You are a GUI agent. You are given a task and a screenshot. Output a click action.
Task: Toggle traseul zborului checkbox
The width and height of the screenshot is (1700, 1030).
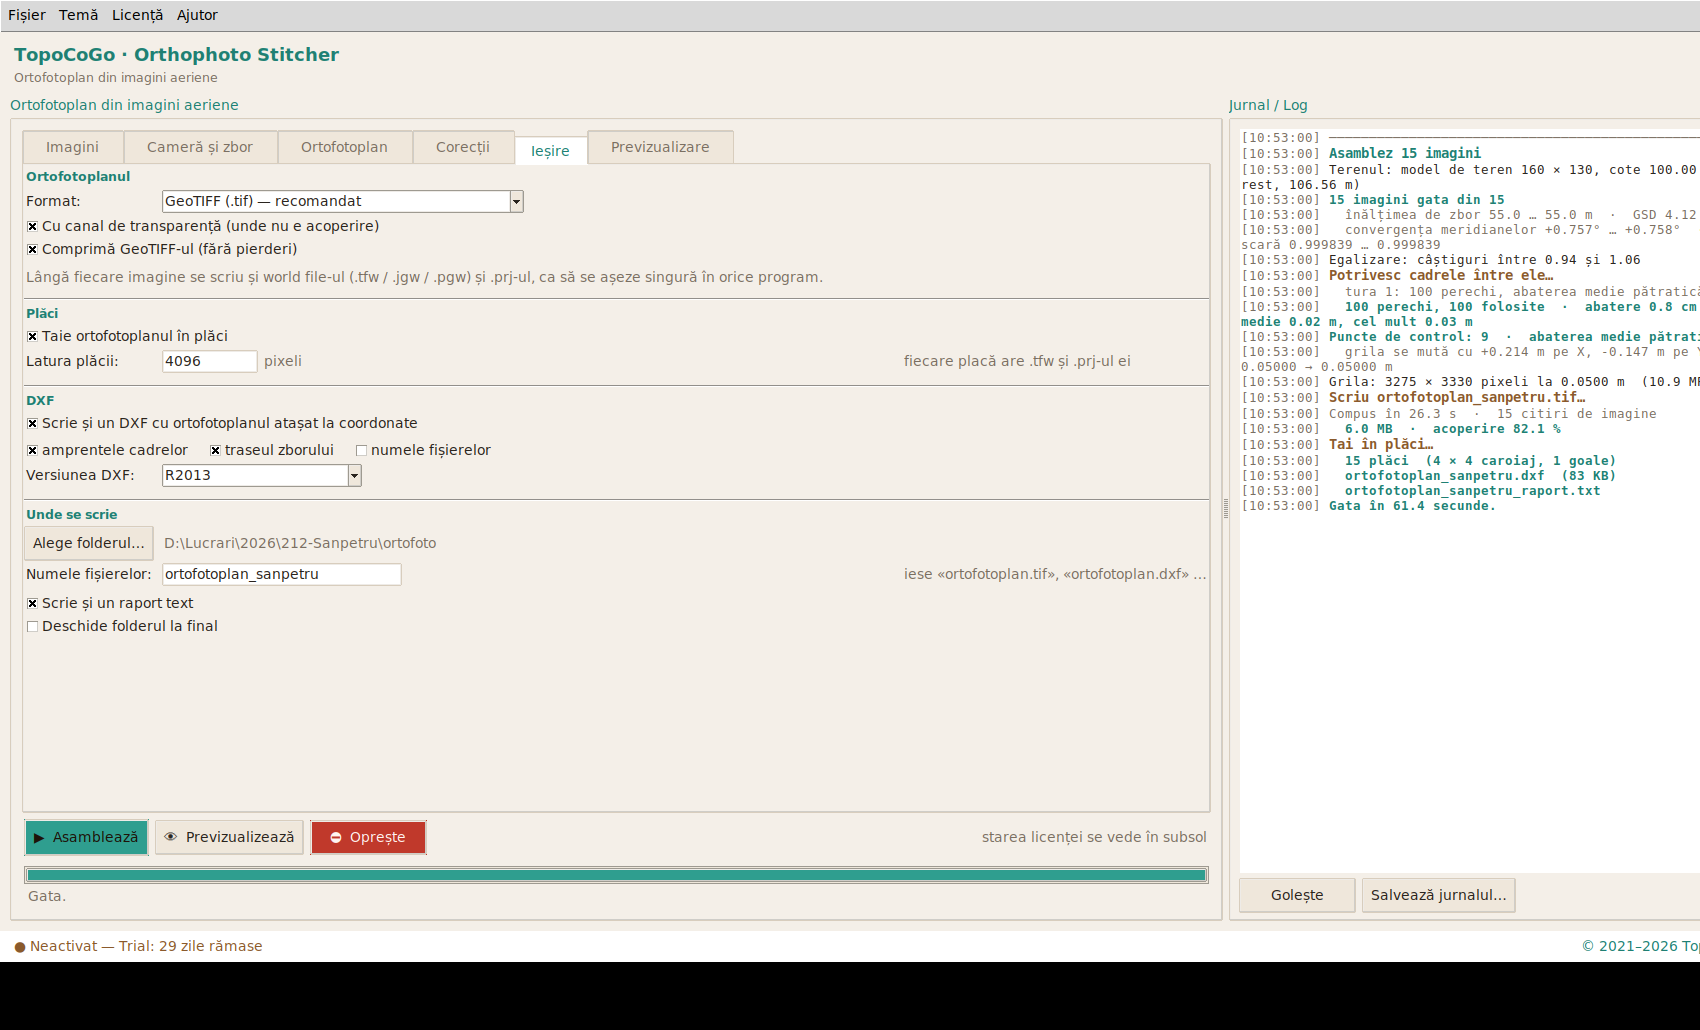pyautogui.click(x=215, y=451)
